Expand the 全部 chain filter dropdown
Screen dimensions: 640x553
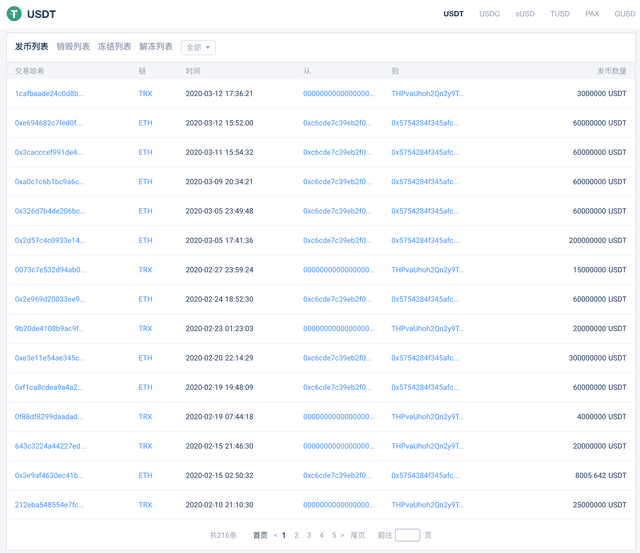(x=198, y=47)
